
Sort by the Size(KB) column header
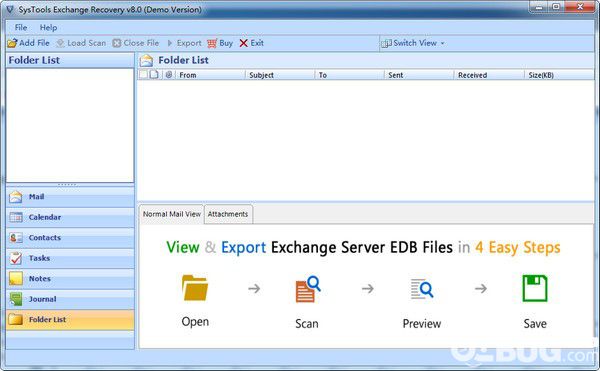(x=559, y=75)
